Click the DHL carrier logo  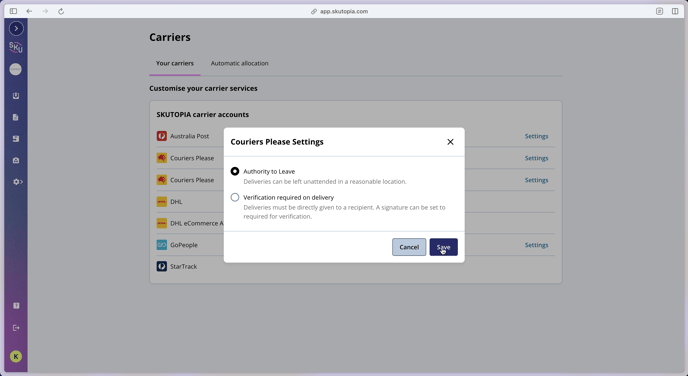(162, 201)
